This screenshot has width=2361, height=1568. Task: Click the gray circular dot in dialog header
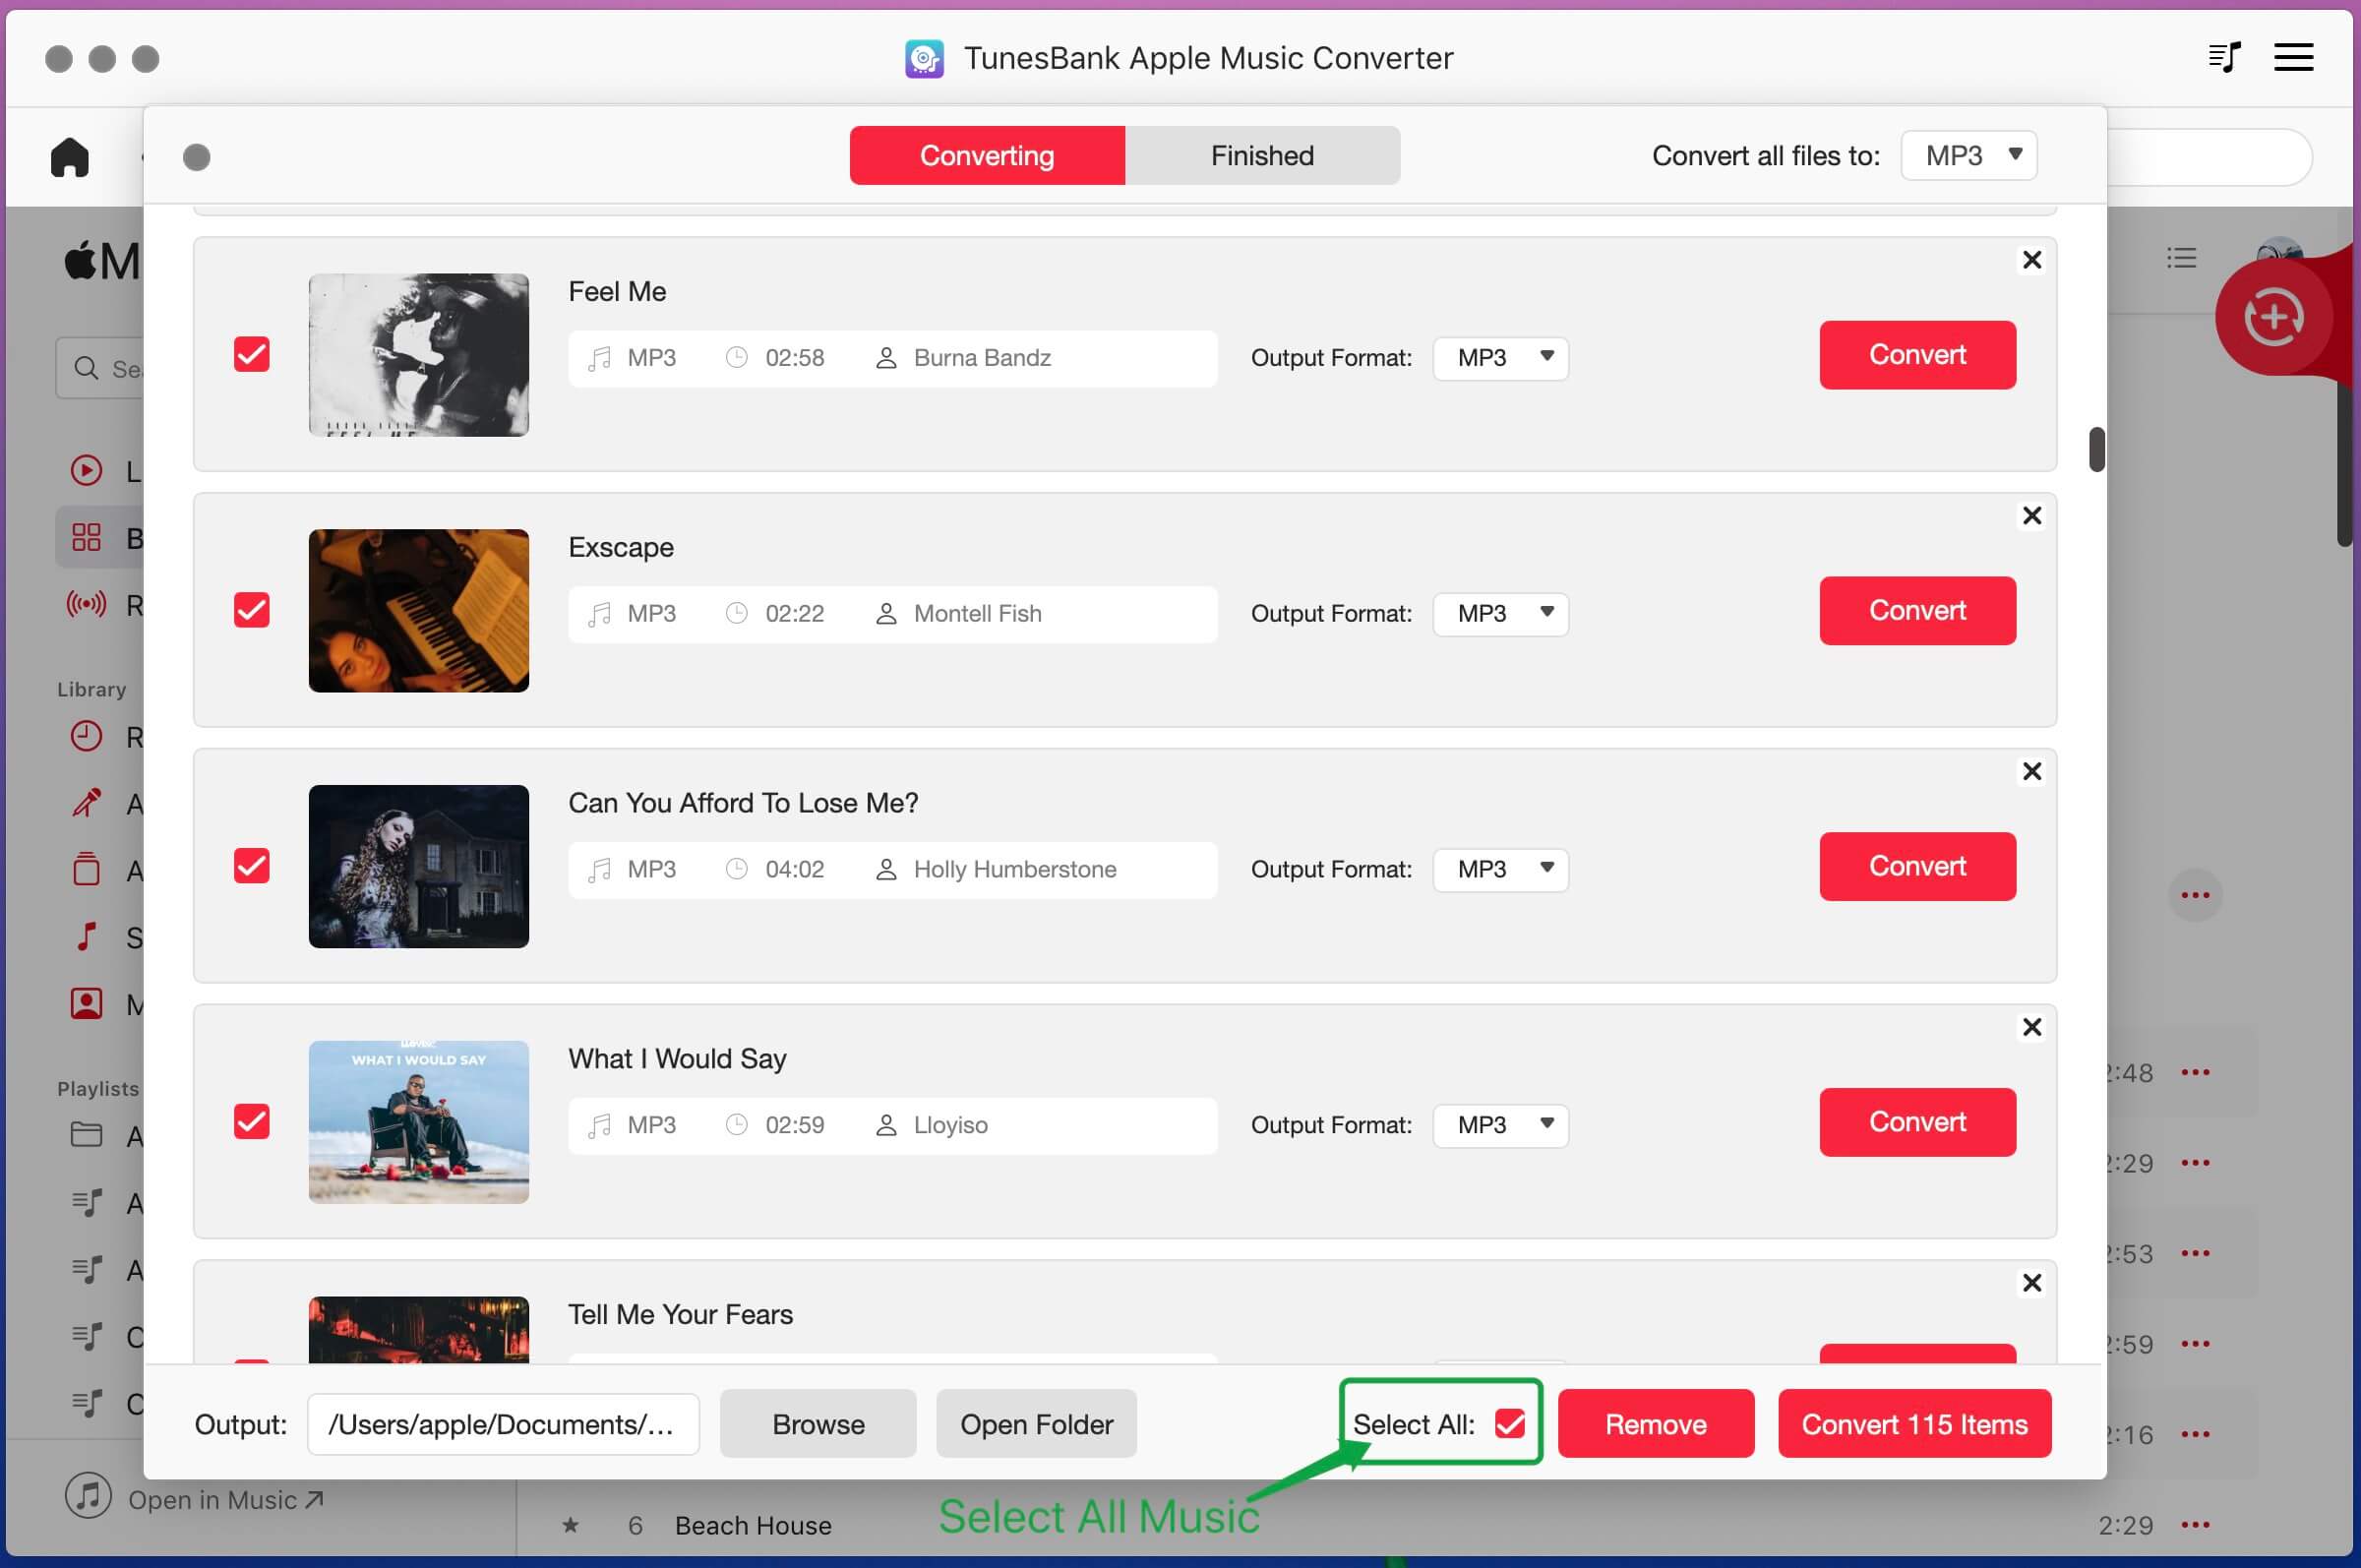[197, 157]
